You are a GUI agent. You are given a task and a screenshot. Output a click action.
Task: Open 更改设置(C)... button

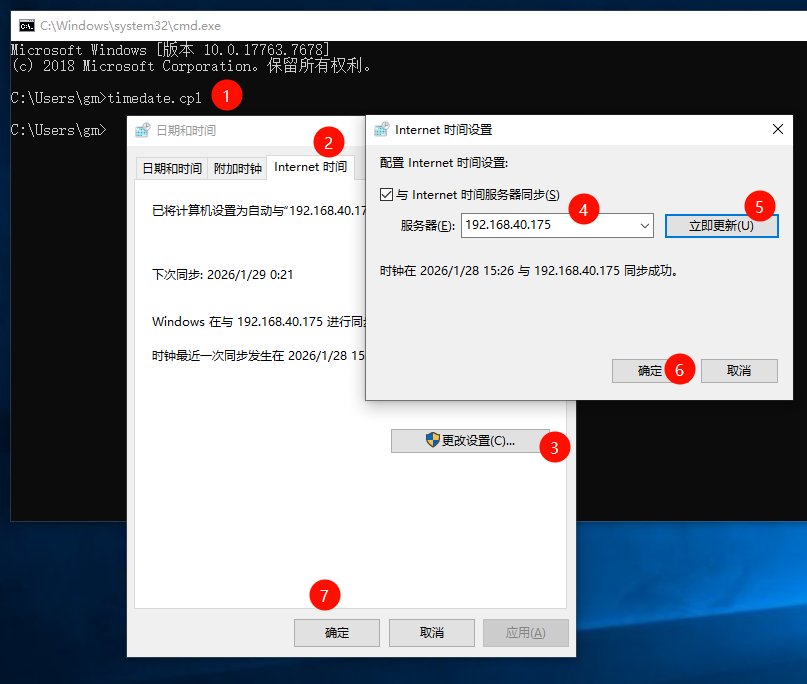[x=470, y=441]
